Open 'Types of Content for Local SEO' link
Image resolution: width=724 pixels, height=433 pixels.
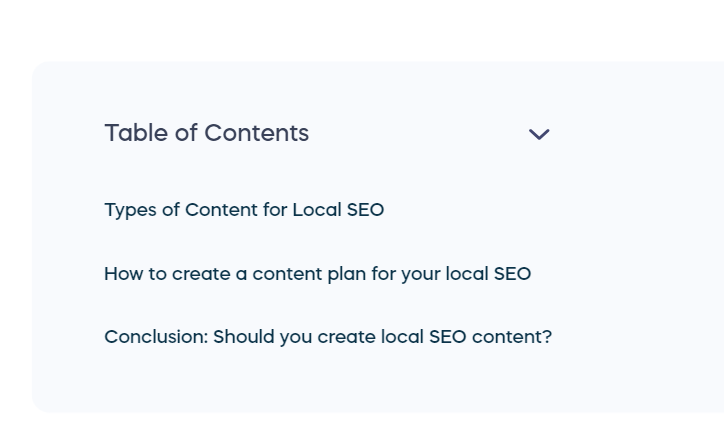coord(244,210)
